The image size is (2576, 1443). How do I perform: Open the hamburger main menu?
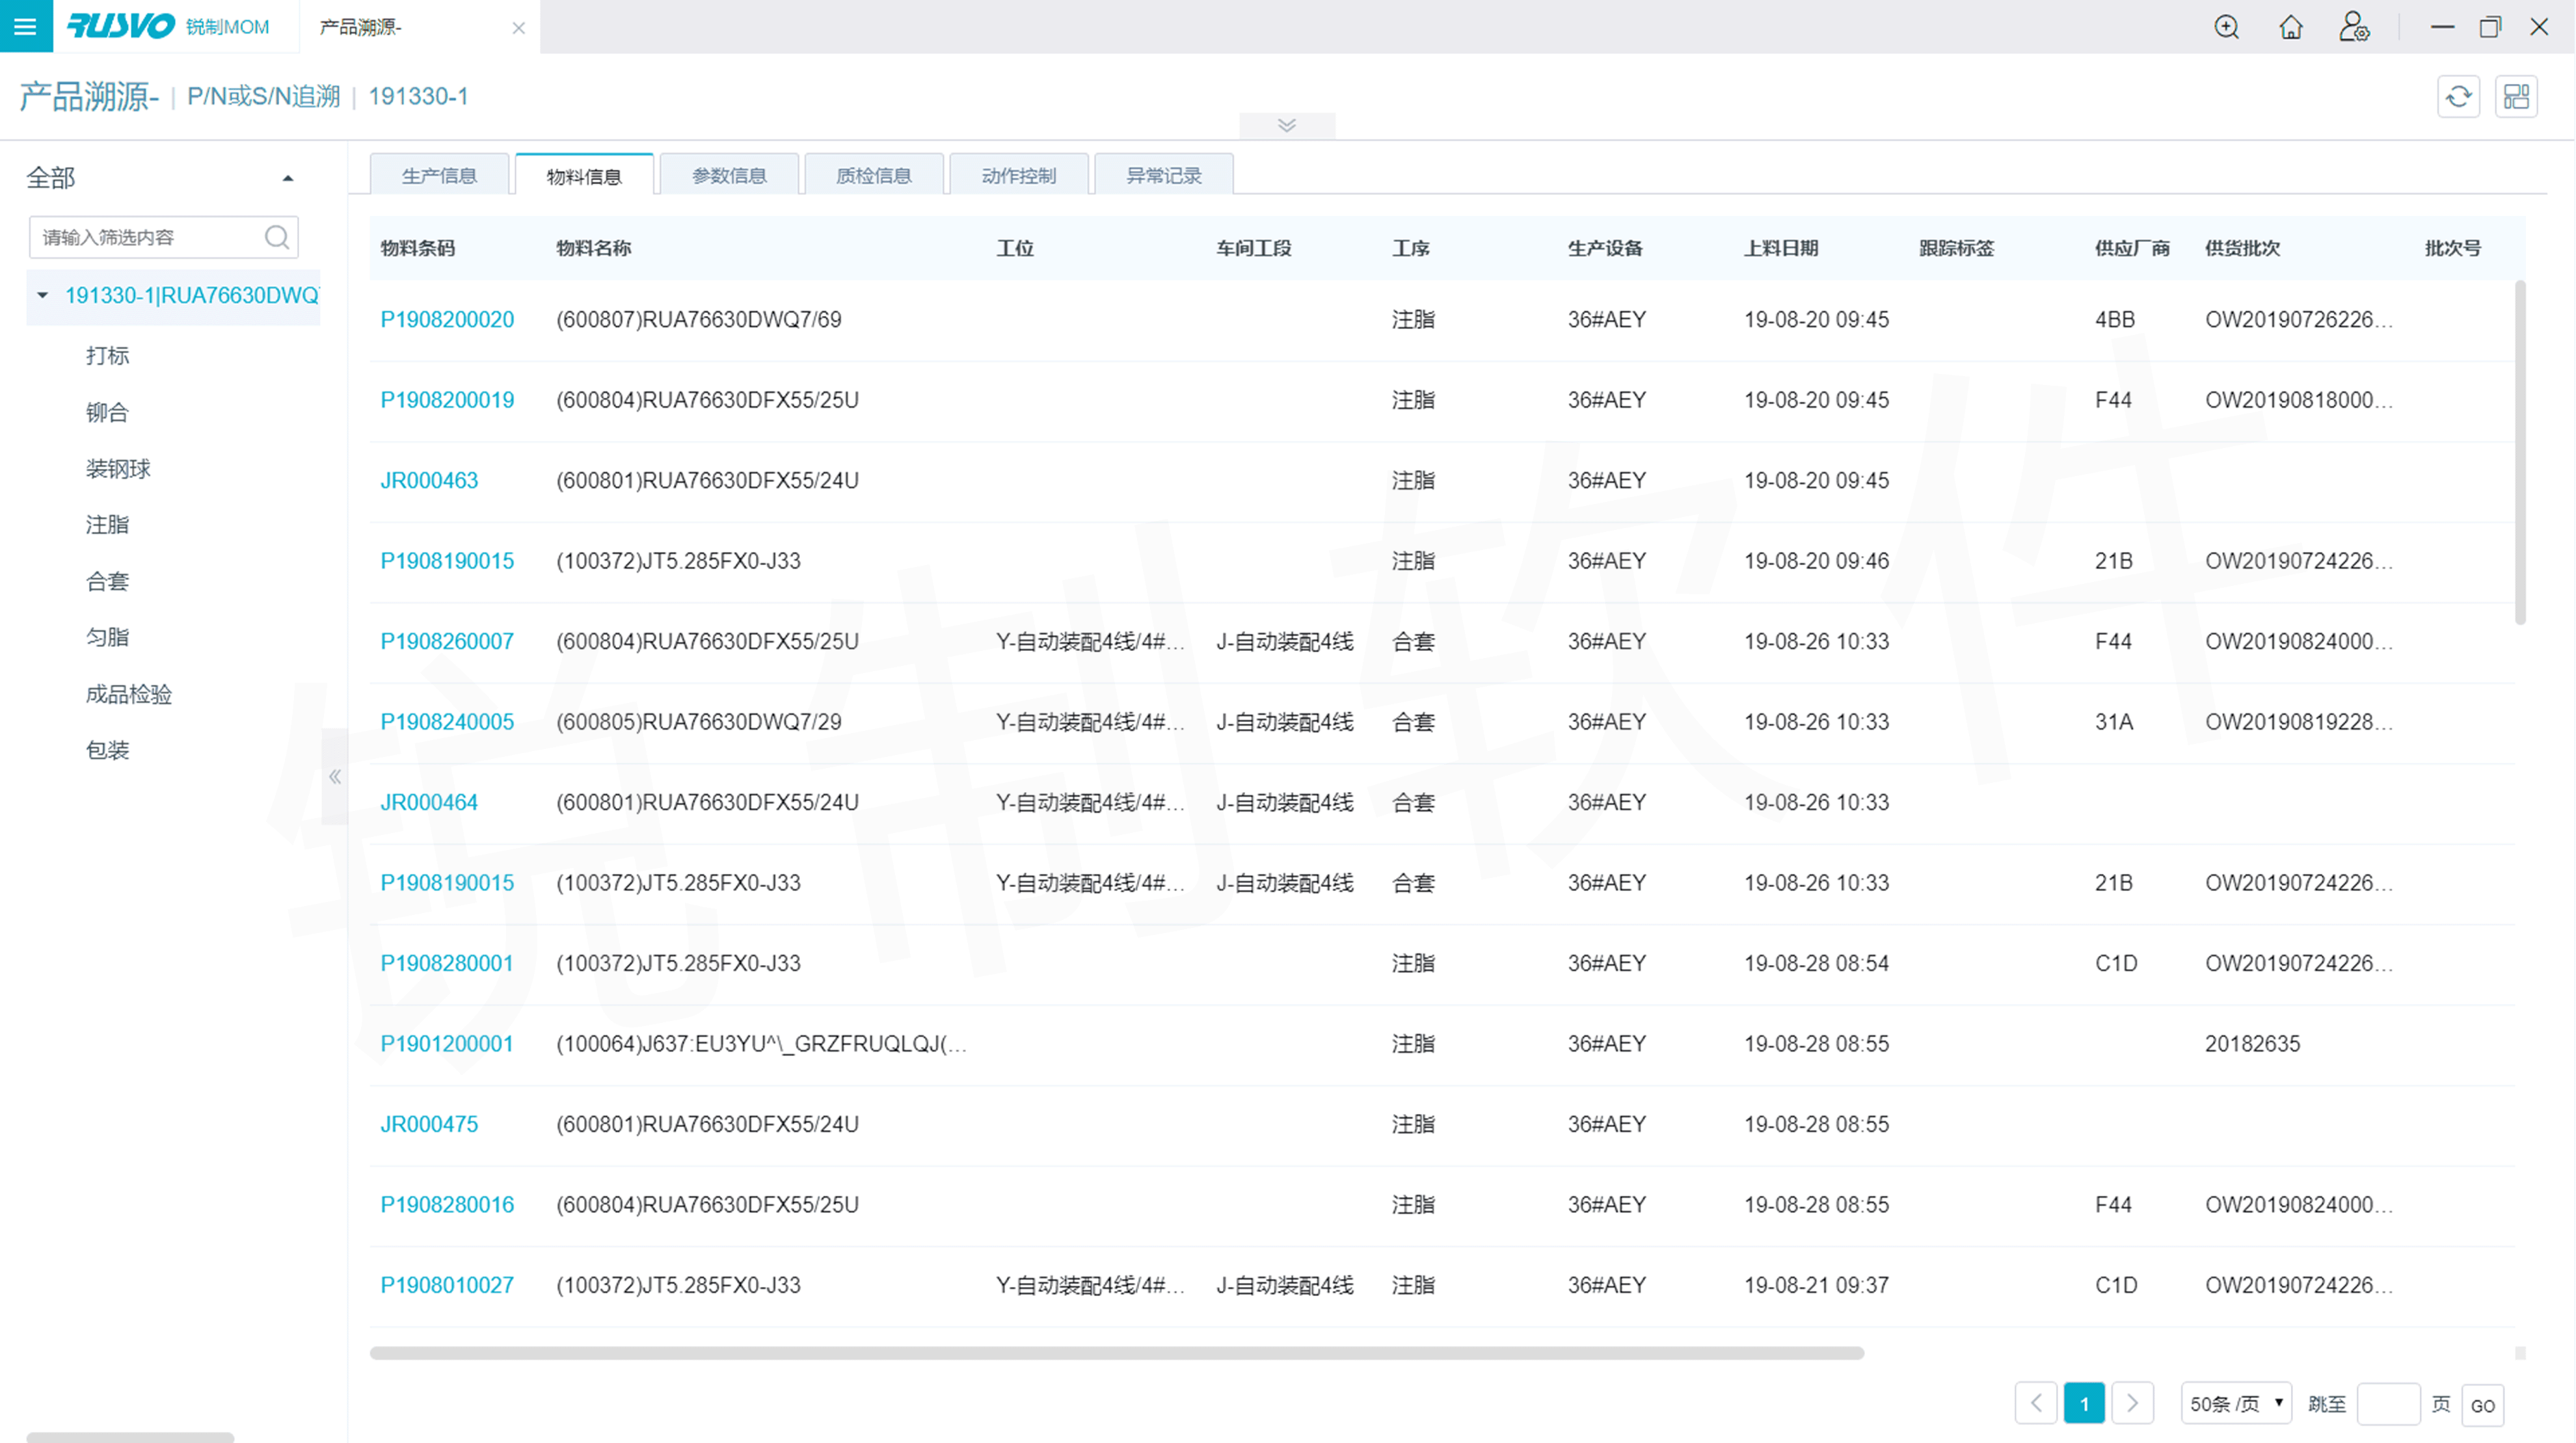point(26,26)
